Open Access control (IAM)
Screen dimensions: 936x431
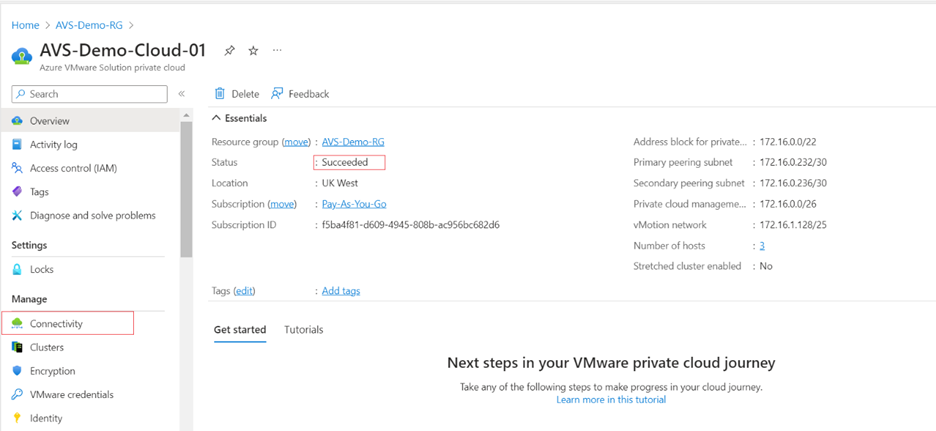tap(90, 168)
